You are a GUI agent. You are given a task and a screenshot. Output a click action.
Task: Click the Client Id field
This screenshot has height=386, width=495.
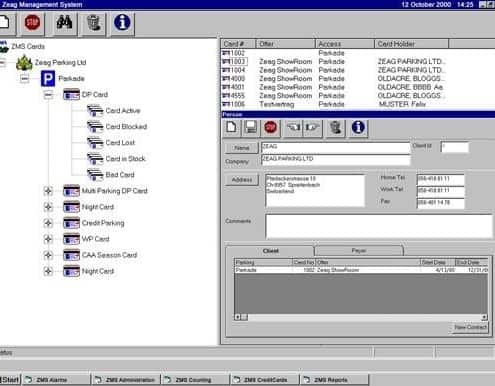(x=455, y=147)
